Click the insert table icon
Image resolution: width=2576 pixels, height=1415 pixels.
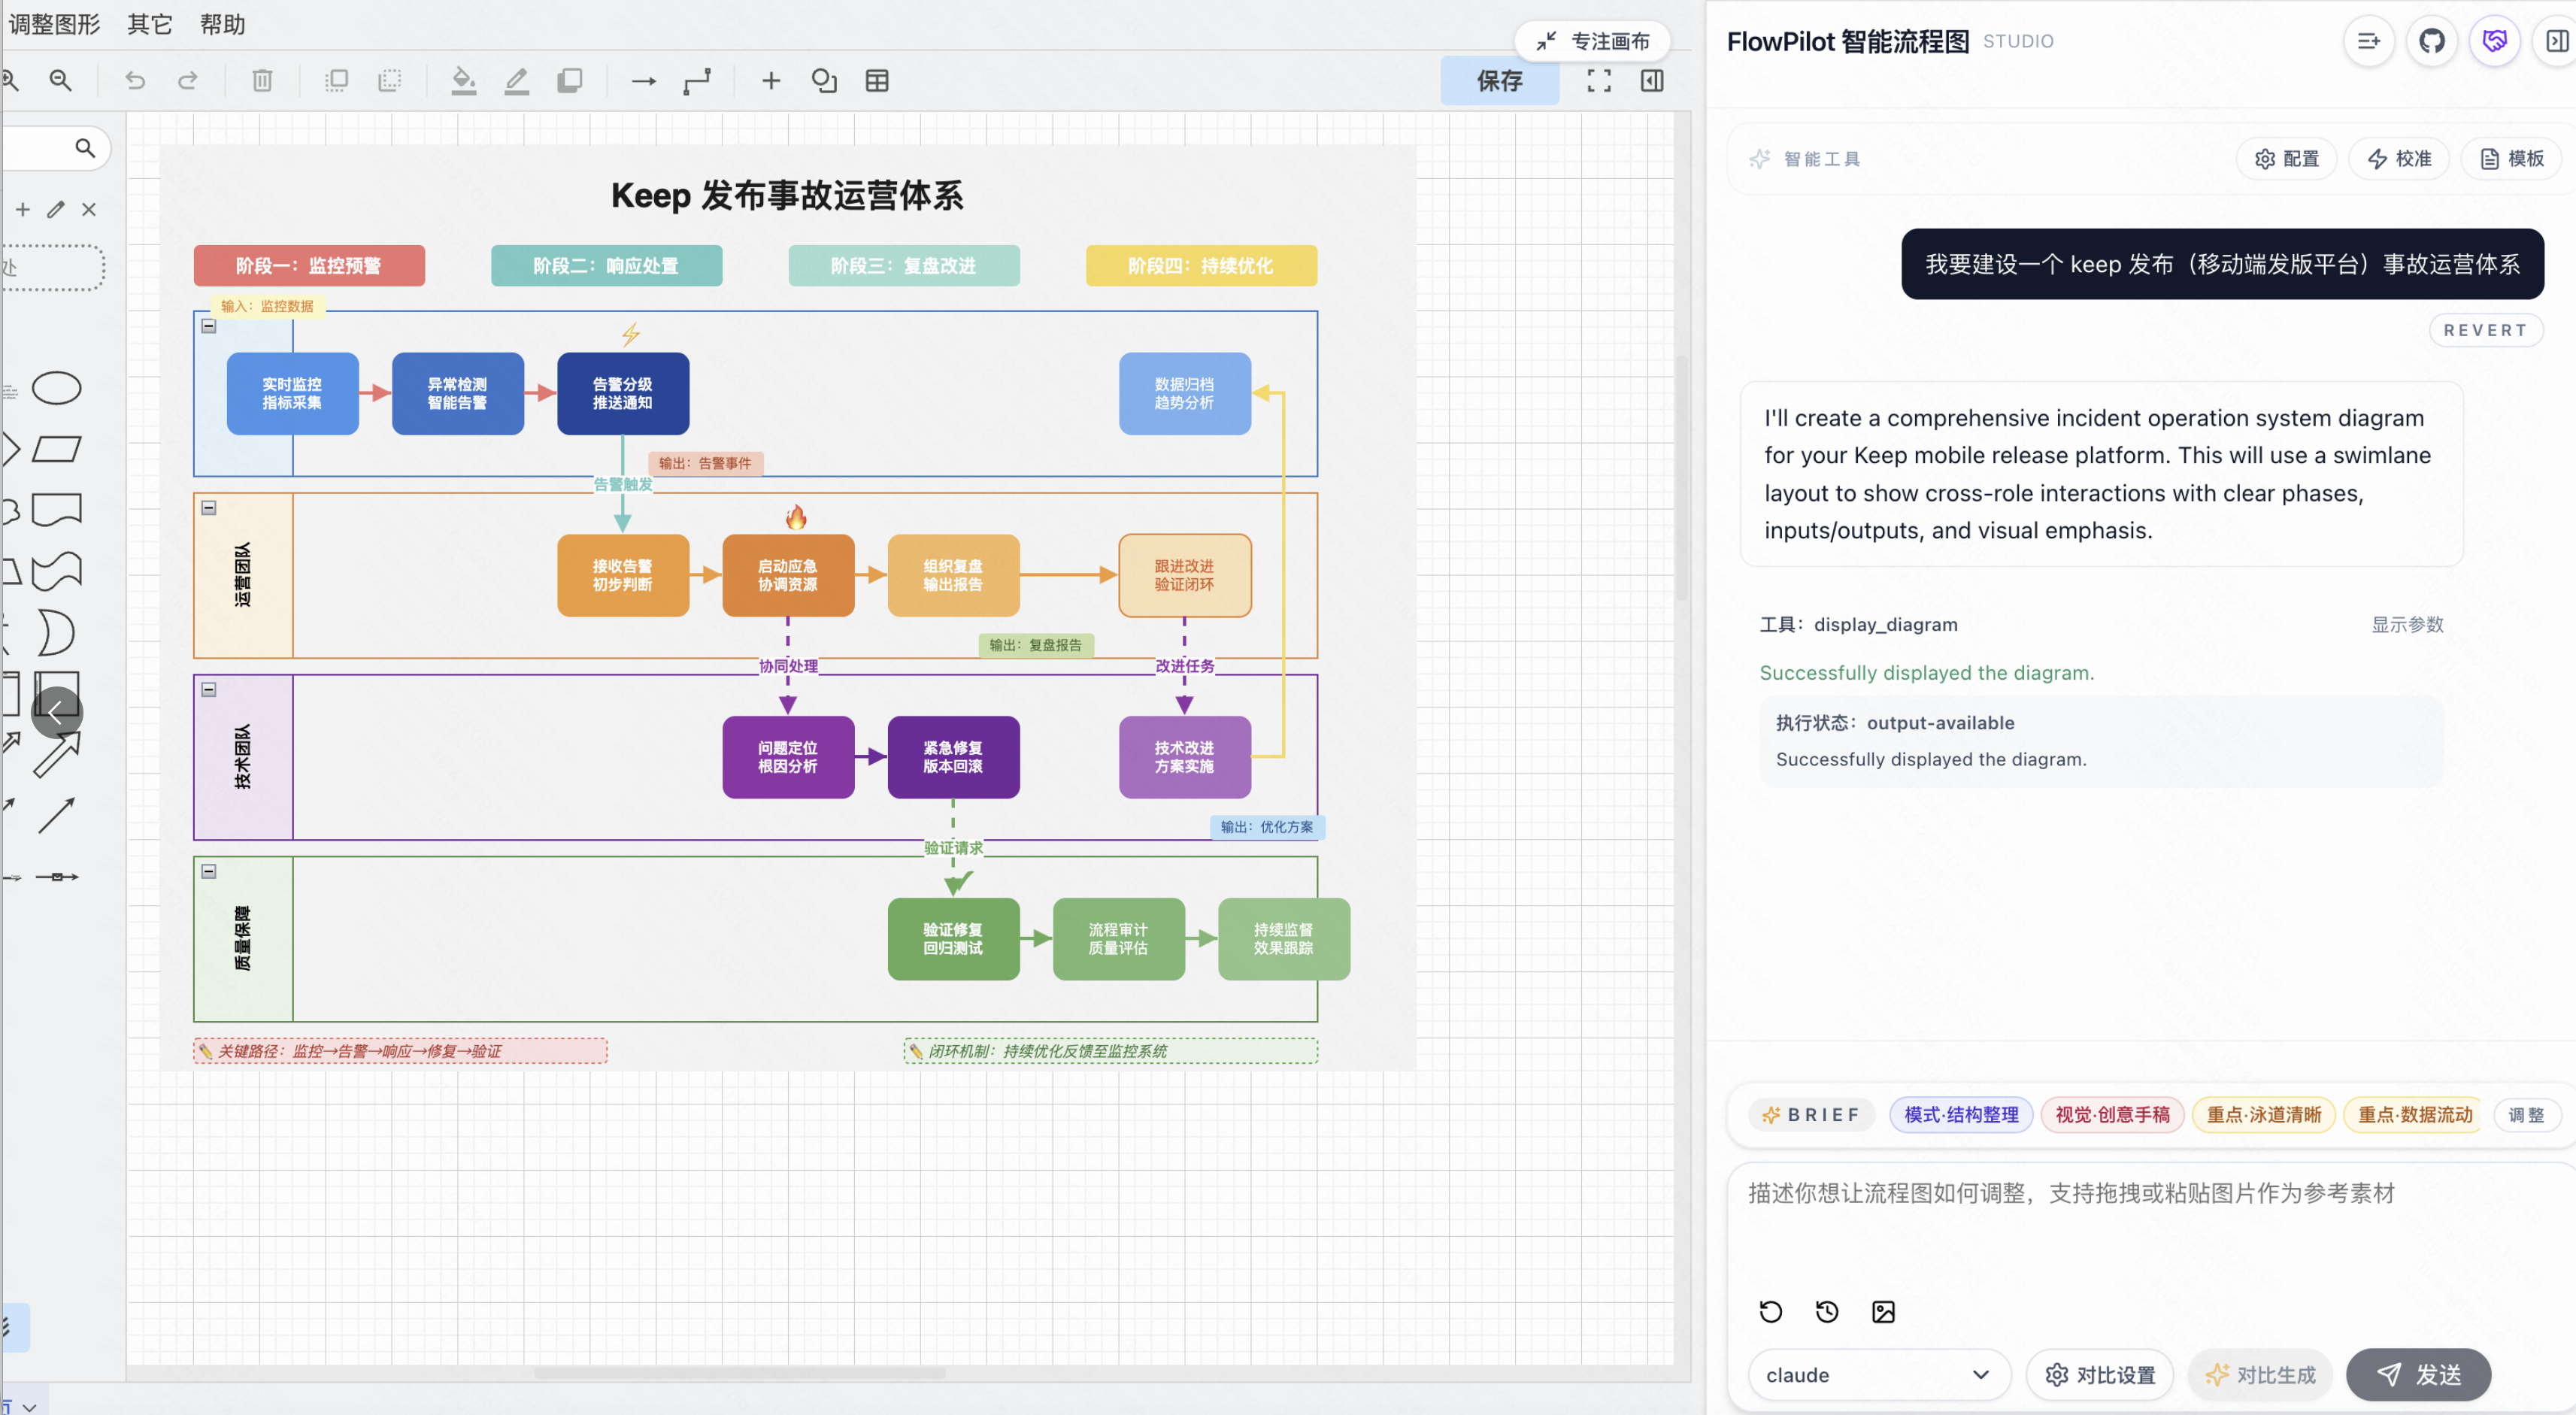click(x=877, y=80)
